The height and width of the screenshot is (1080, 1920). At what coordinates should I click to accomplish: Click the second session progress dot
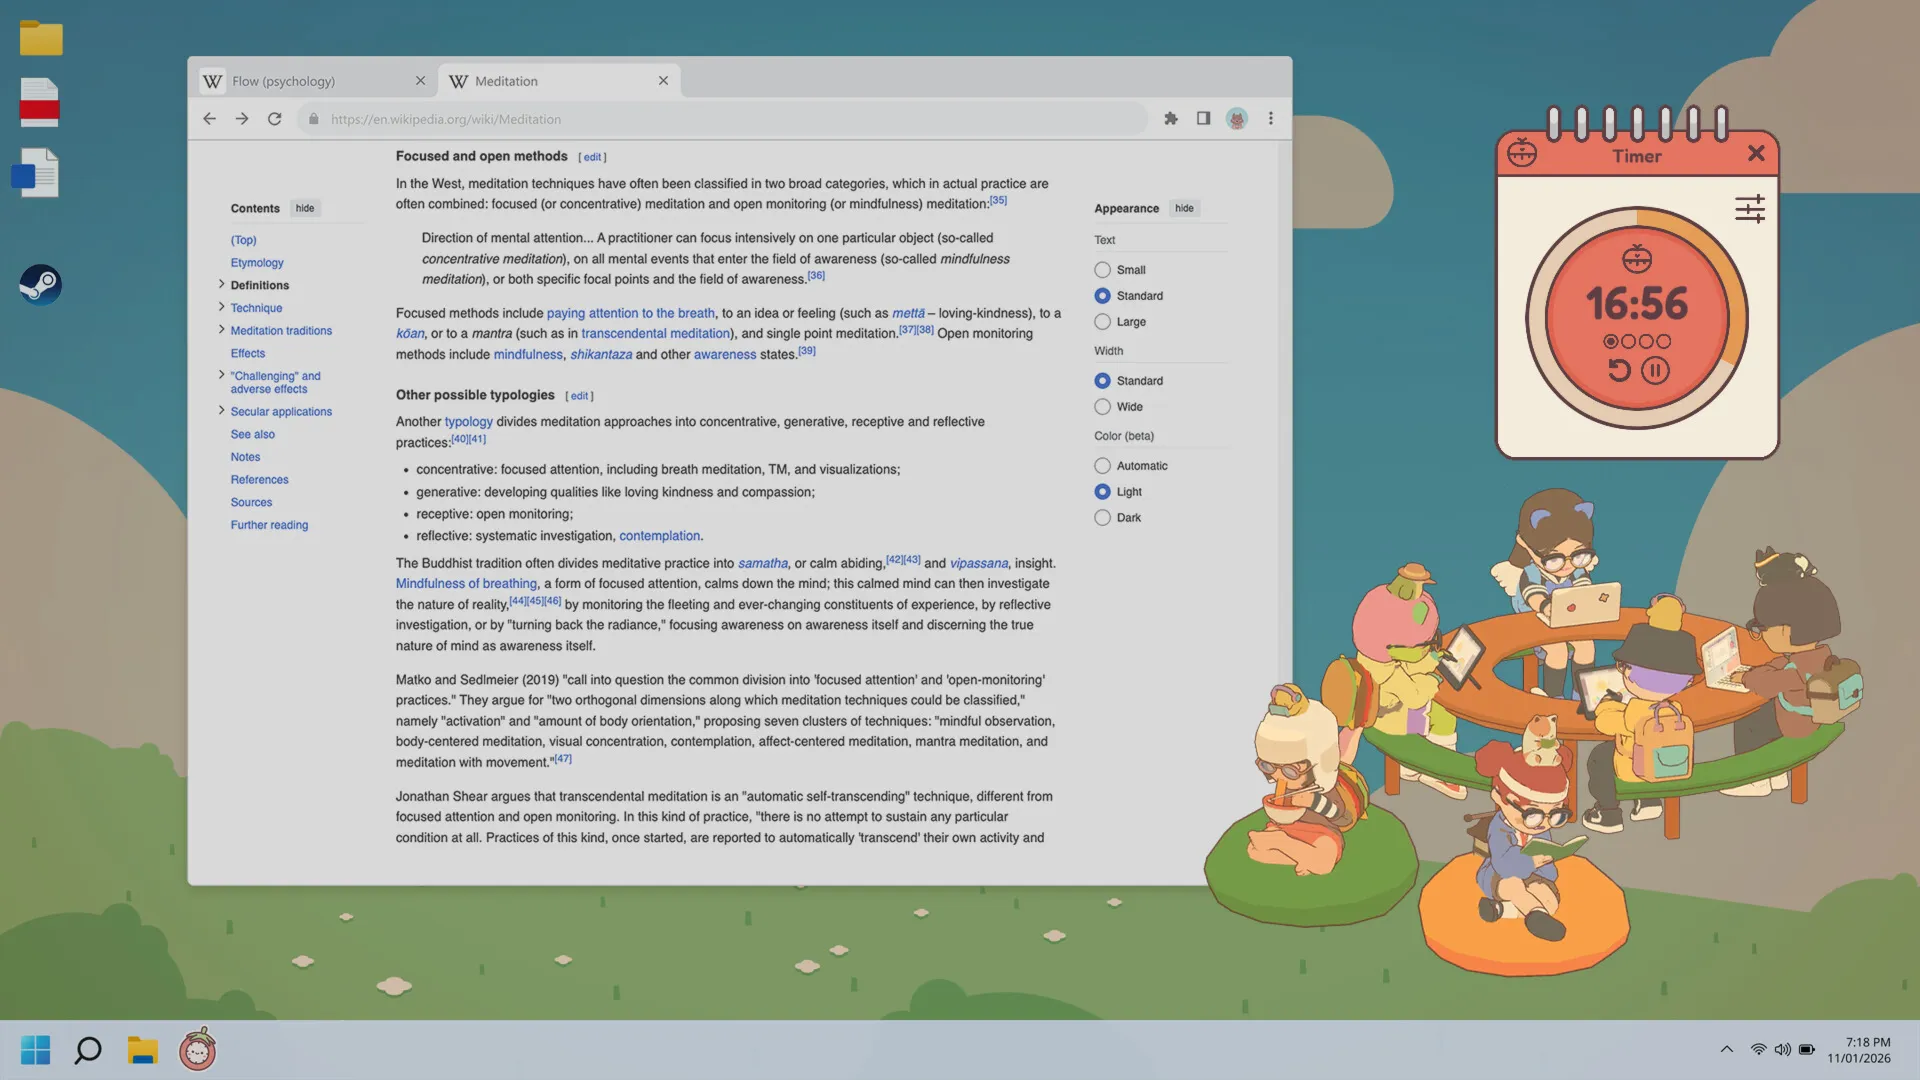click(1629, 341)
